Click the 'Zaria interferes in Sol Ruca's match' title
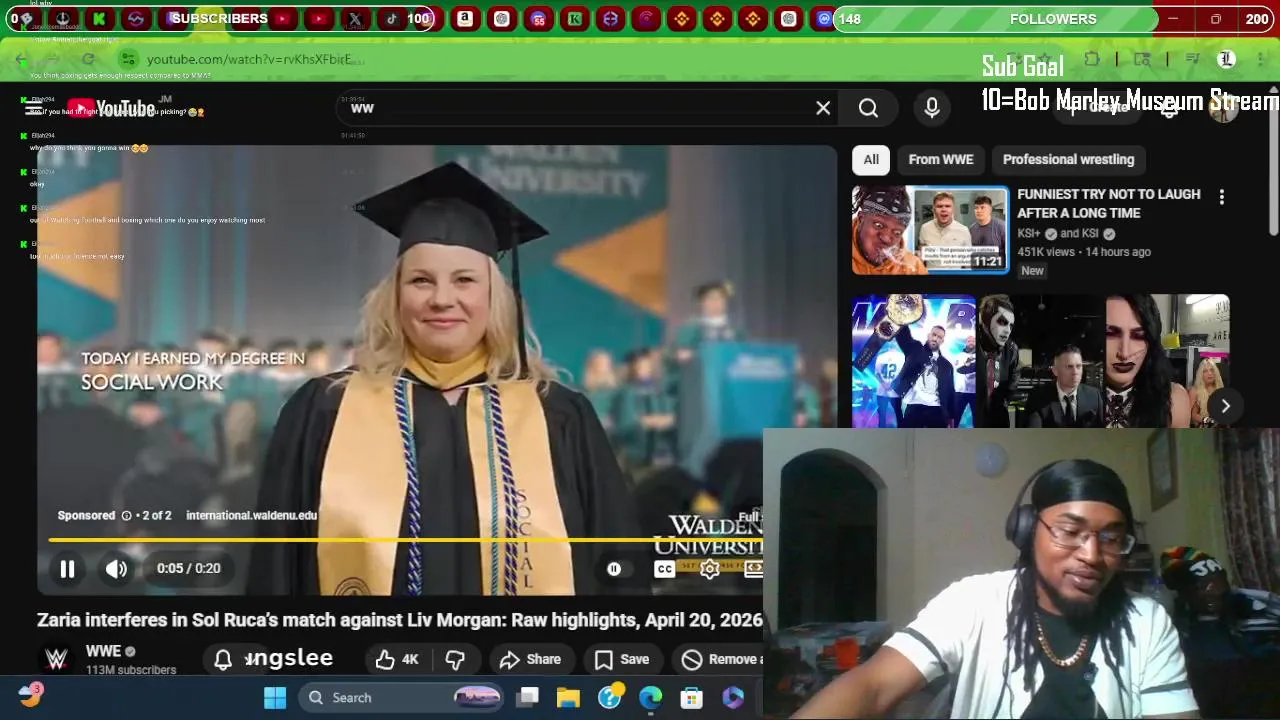This screenshot has width=1280, height=720. point(400,620)
